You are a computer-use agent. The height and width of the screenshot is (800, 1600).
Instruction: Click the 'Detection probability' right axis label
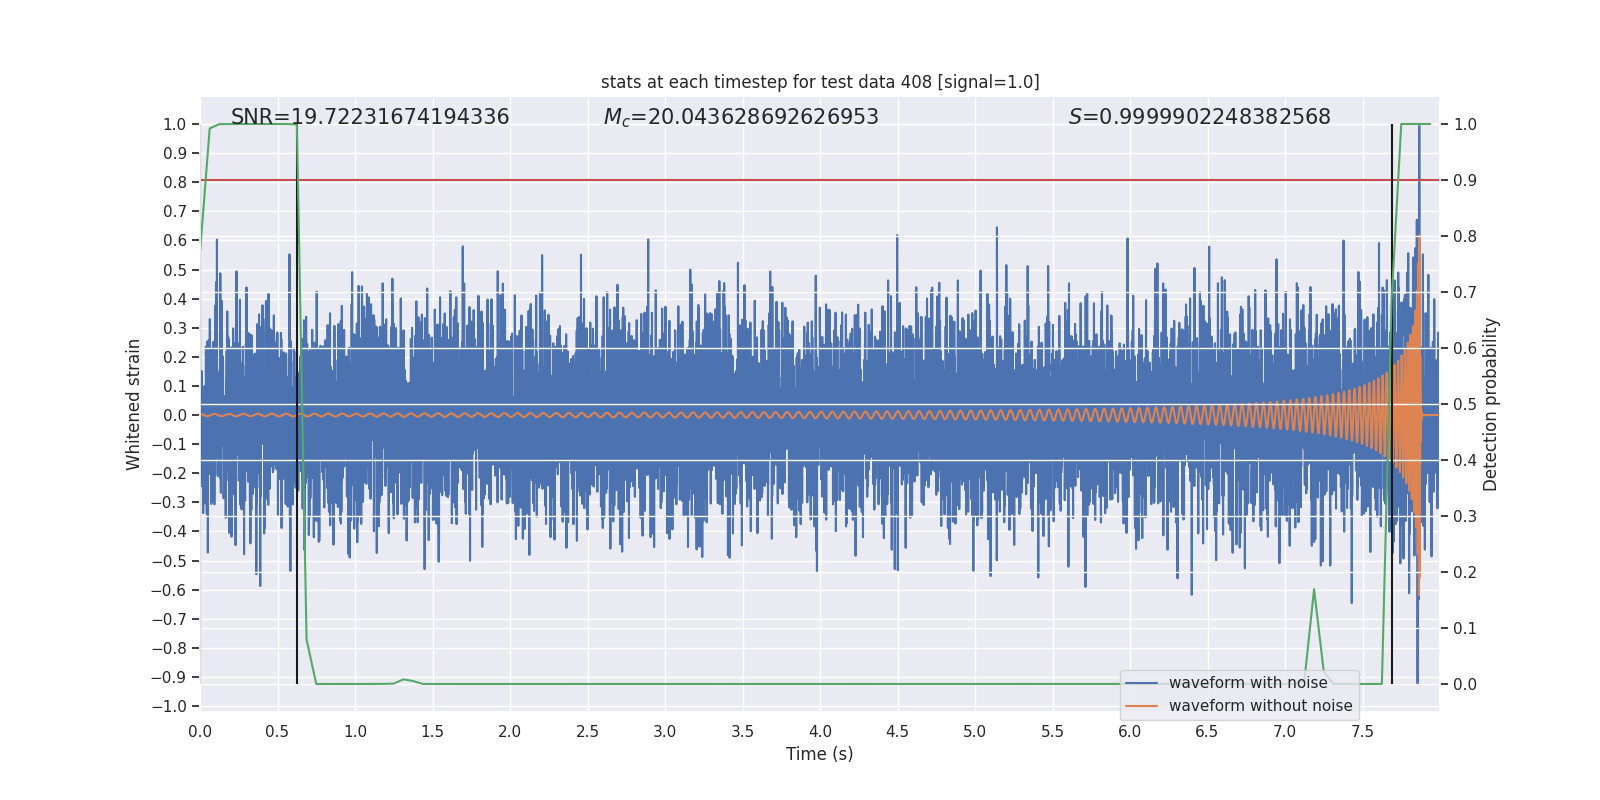coord(1490,405)
